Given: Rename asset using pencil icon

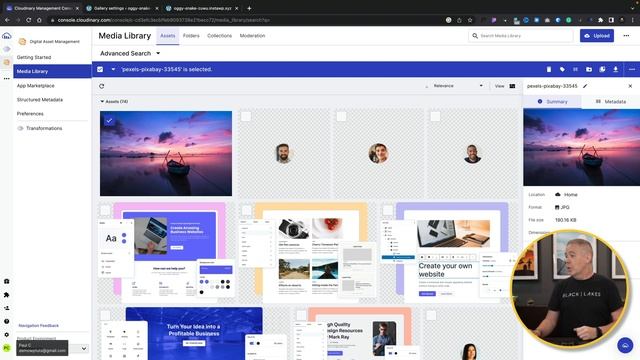Looking at the screenshot, I should 585,86.
